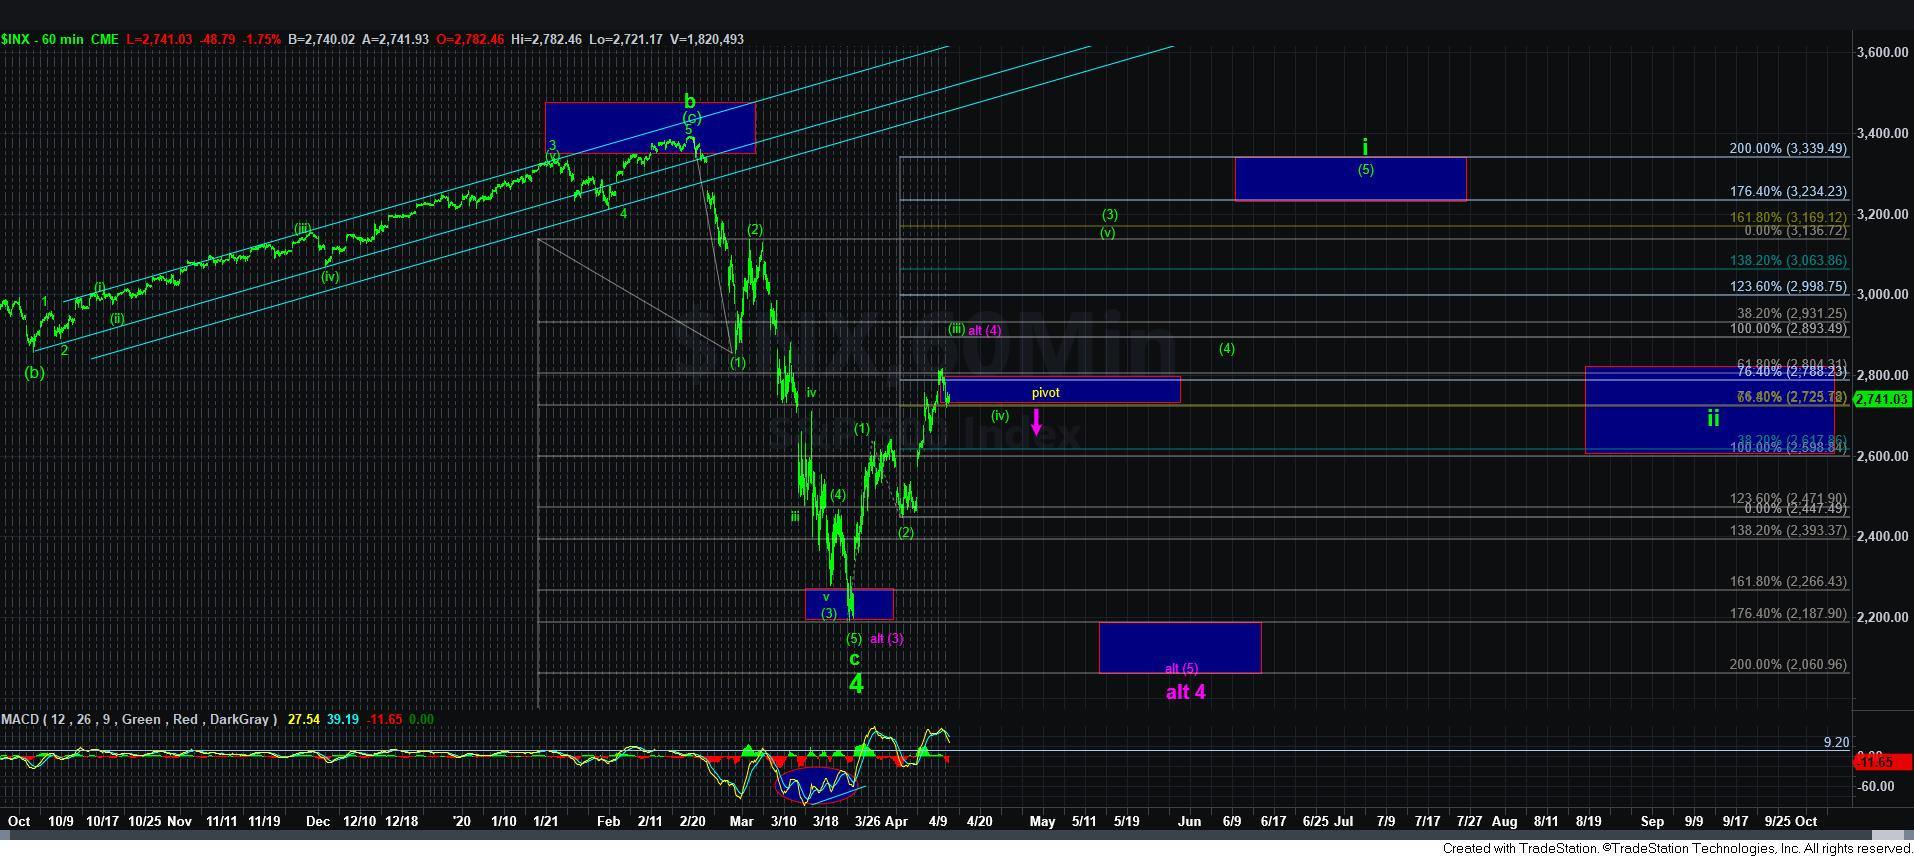Click the alt (5) label in lower box
Screen dimensions: 1914x856
pyautogui.click(x=1181, y=668)
